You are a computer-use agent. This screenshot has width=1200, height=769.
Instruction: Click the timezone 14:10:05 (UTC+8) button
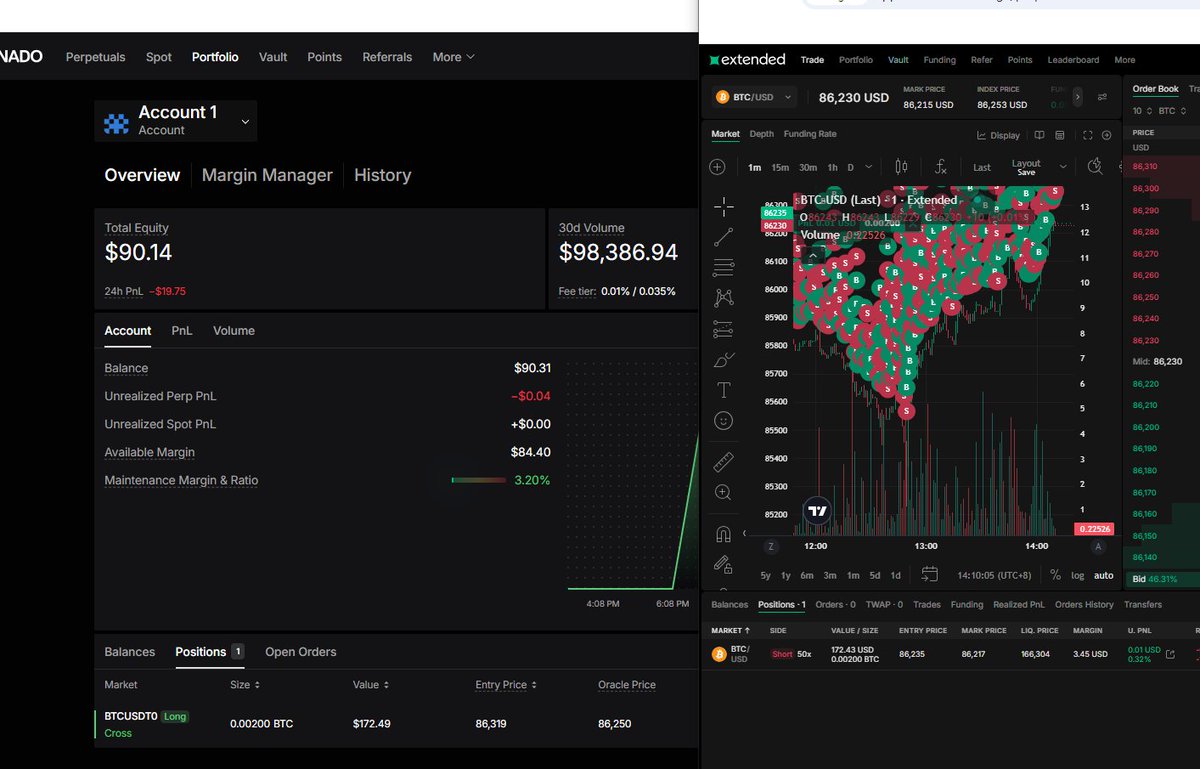click(994, 575)
